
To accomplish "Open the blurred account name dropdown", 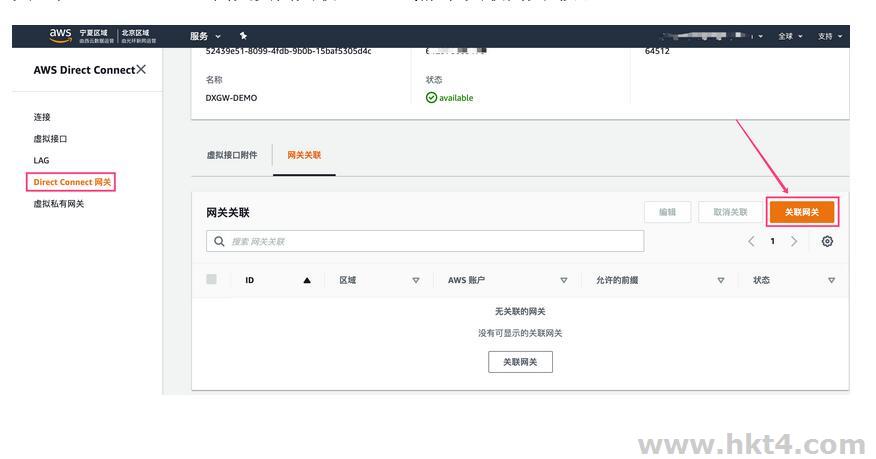I will tap(711, 36).
